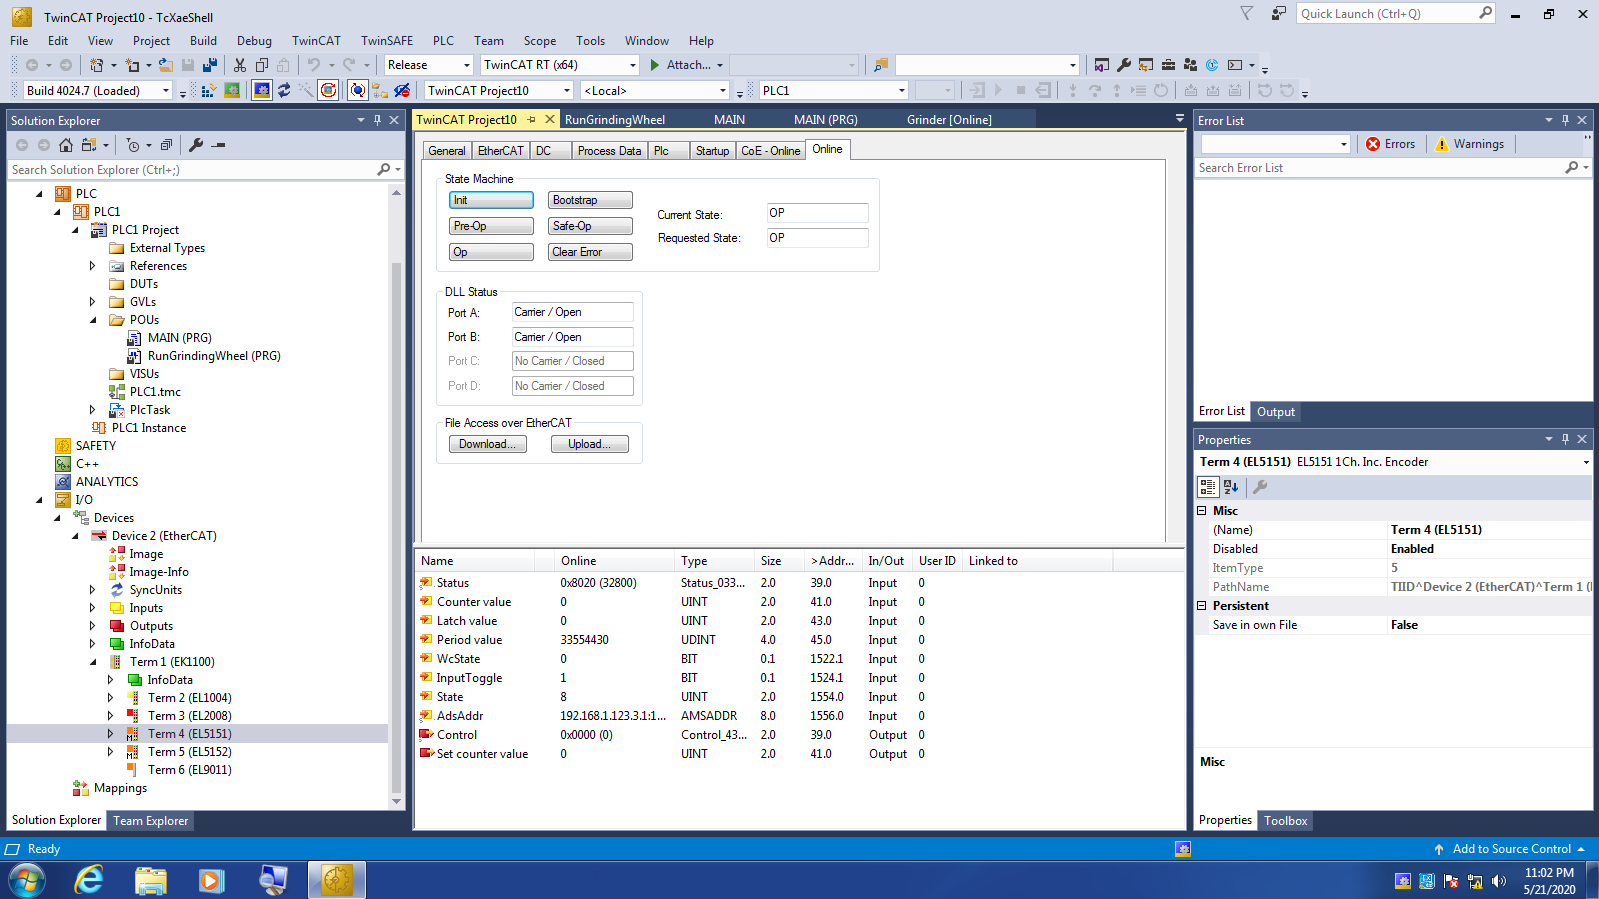Click the Toggle Sub Items eye icon
This screenshot has height=899, width=1599.
402,91
